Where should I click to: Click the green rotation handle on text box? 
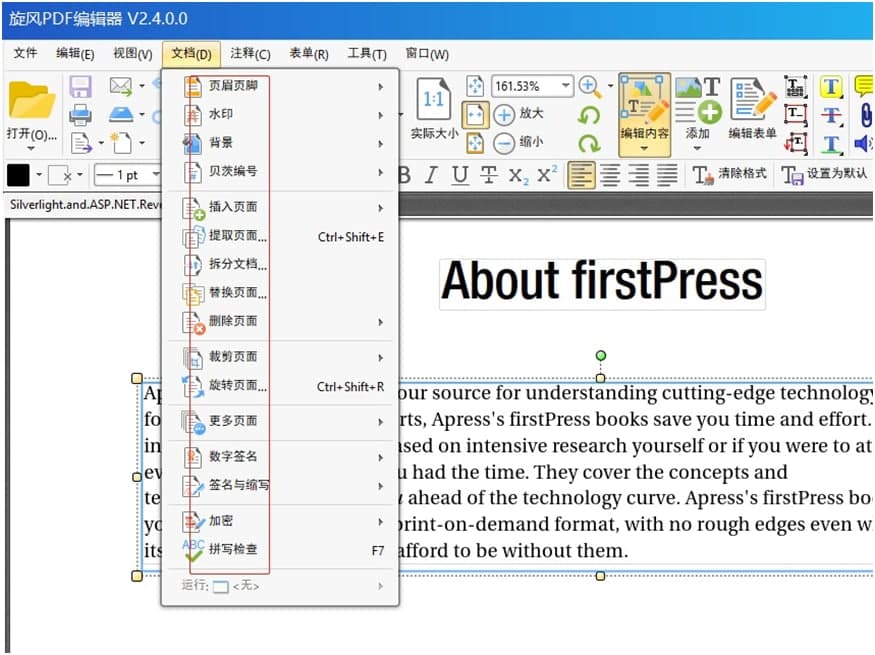[600, 355]
